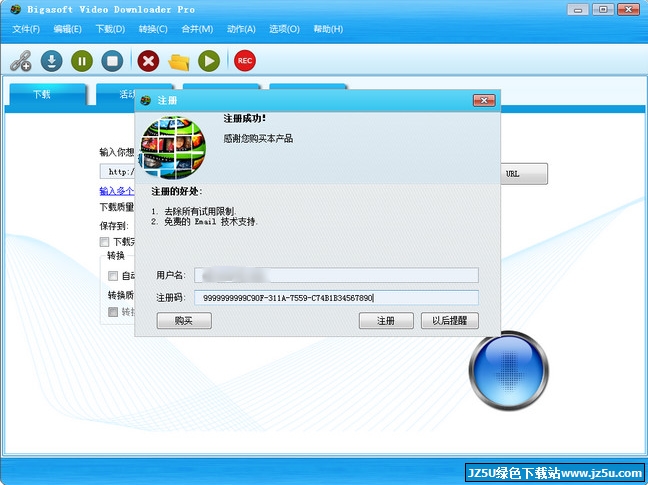Viewport: 648px width, 485px height.
Task: Click the 注册成功! heading text
Action: (244, 119)
